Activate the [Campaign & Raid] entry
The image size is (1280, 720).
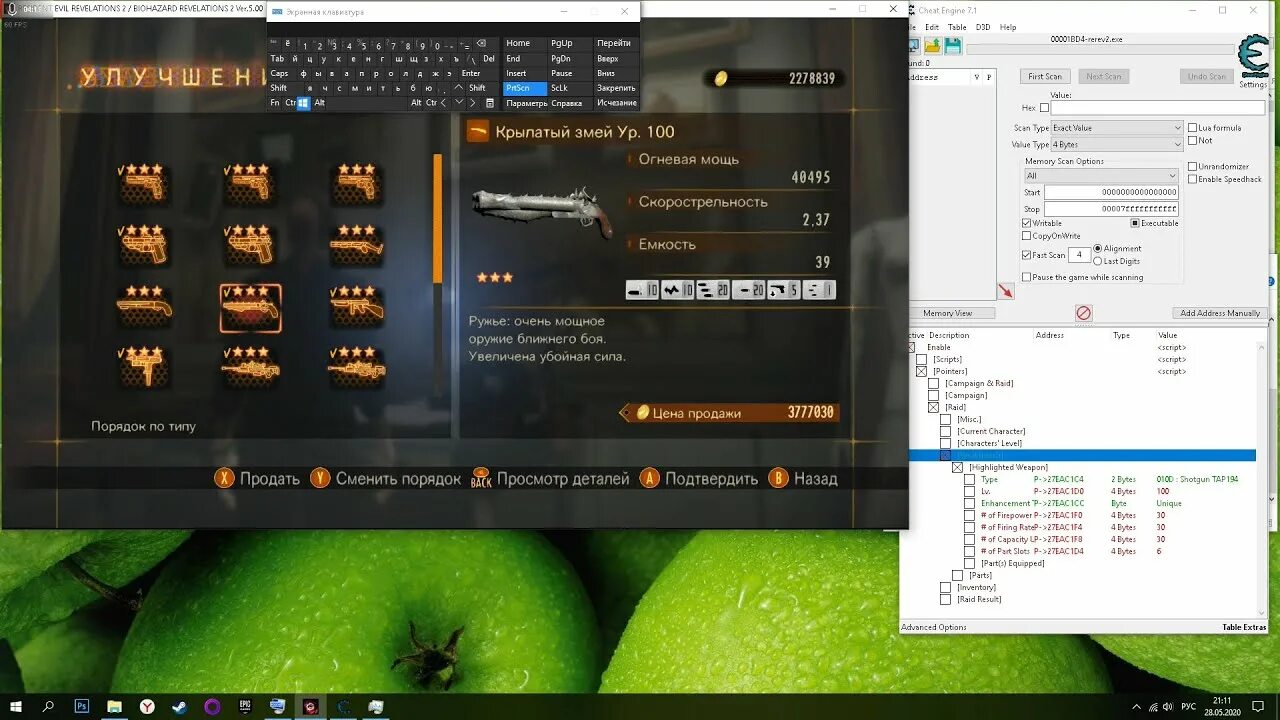point(933,383)
